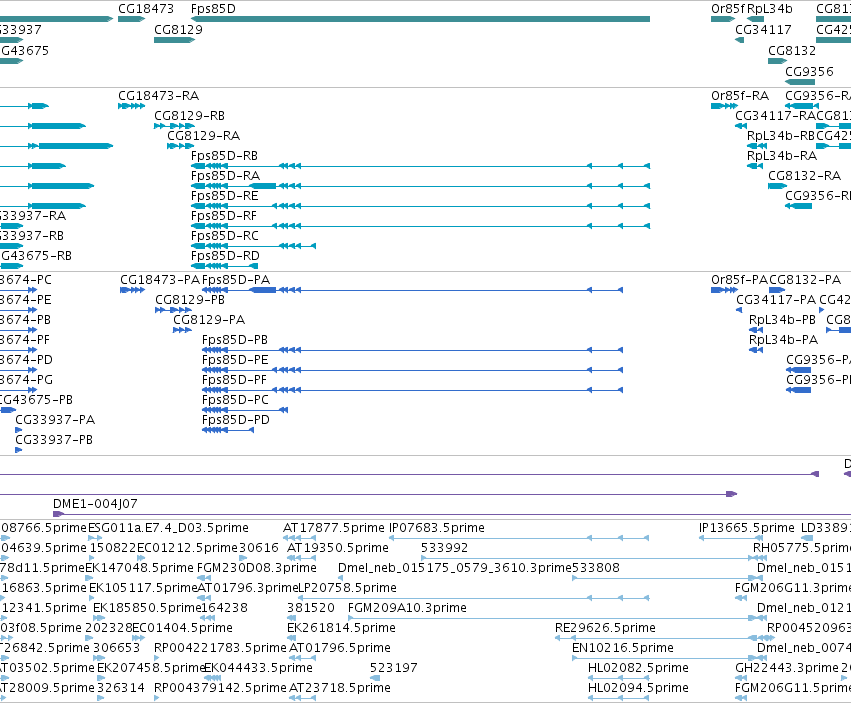Open the CG8129 gene label

coord(179,29)
